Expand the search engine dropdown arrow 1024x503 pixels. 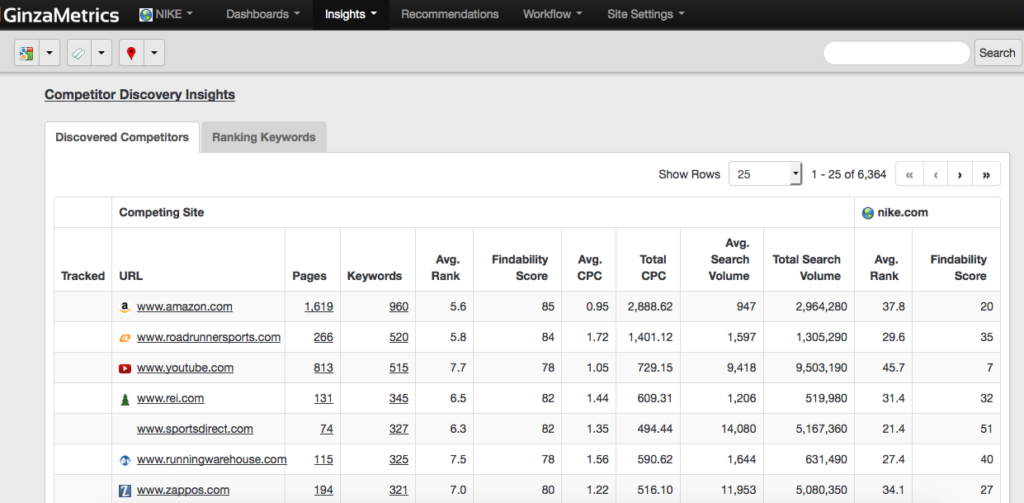[50, 54]
